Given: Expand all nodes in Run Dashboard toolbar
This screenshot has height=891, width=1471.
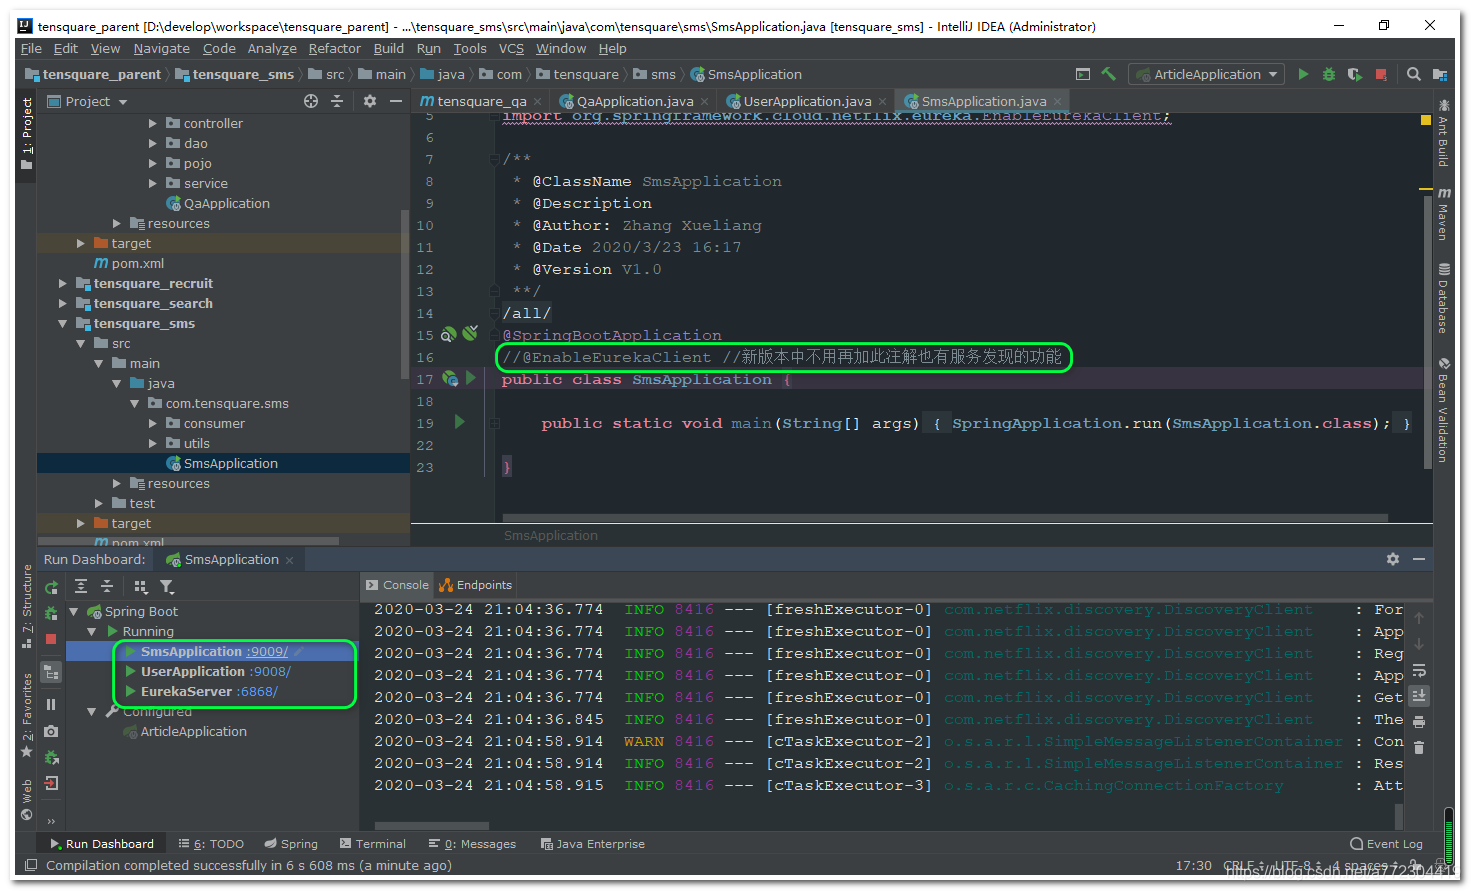Looking at the screenshot, I should click(x=81, y=587).
